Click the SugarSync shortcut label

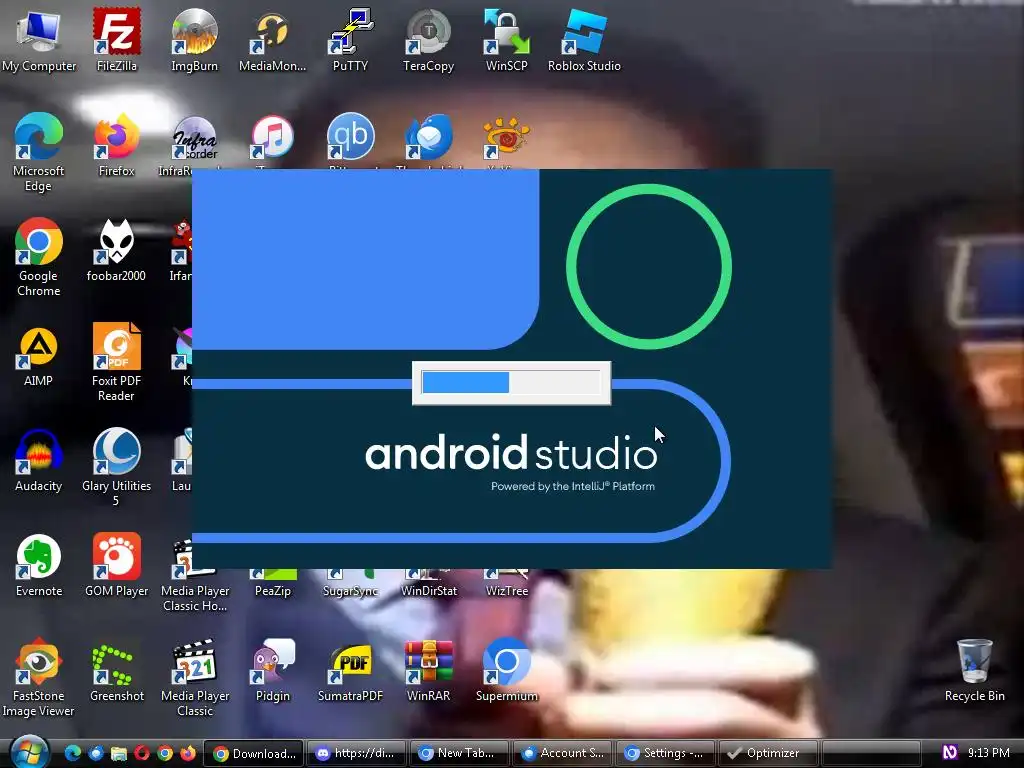[350, 591]
